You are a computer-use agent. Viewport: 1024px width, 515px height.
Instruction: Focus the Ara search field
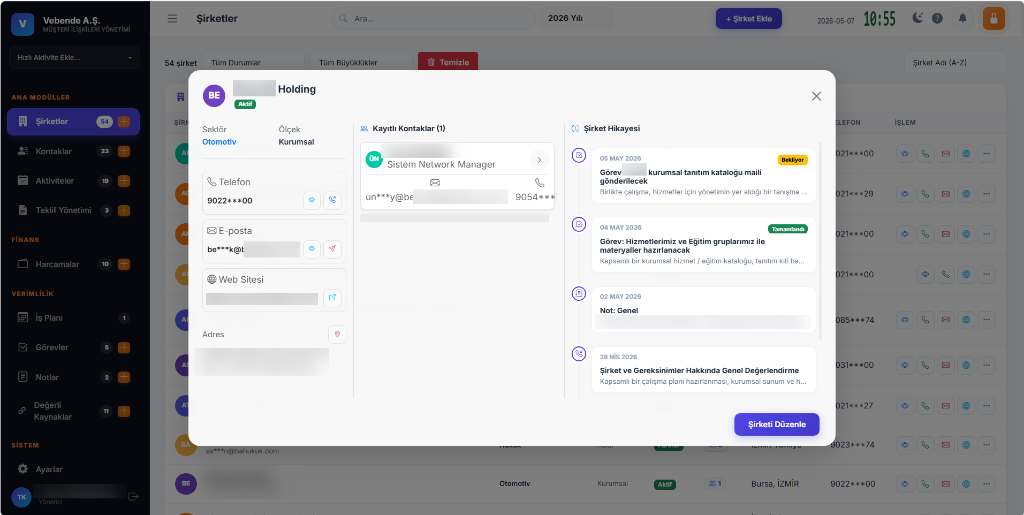(x=432, y=19)
